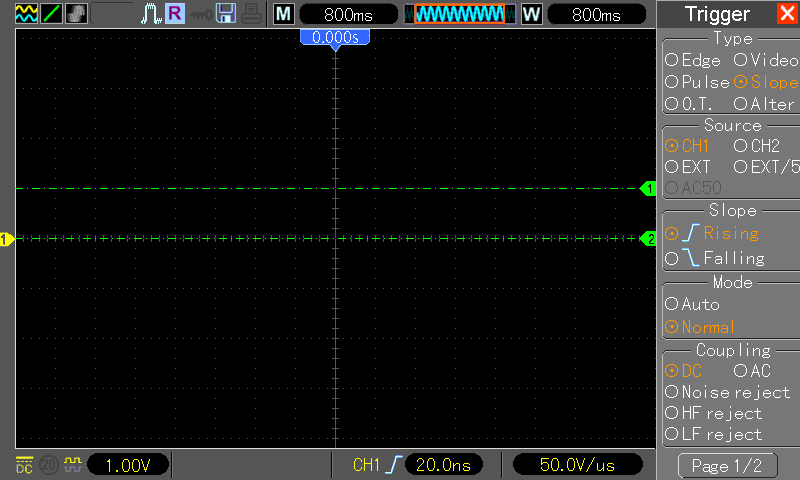Click the grayed 20 bandwidth limit icon

pyautogui.click(x=48, y=465)
